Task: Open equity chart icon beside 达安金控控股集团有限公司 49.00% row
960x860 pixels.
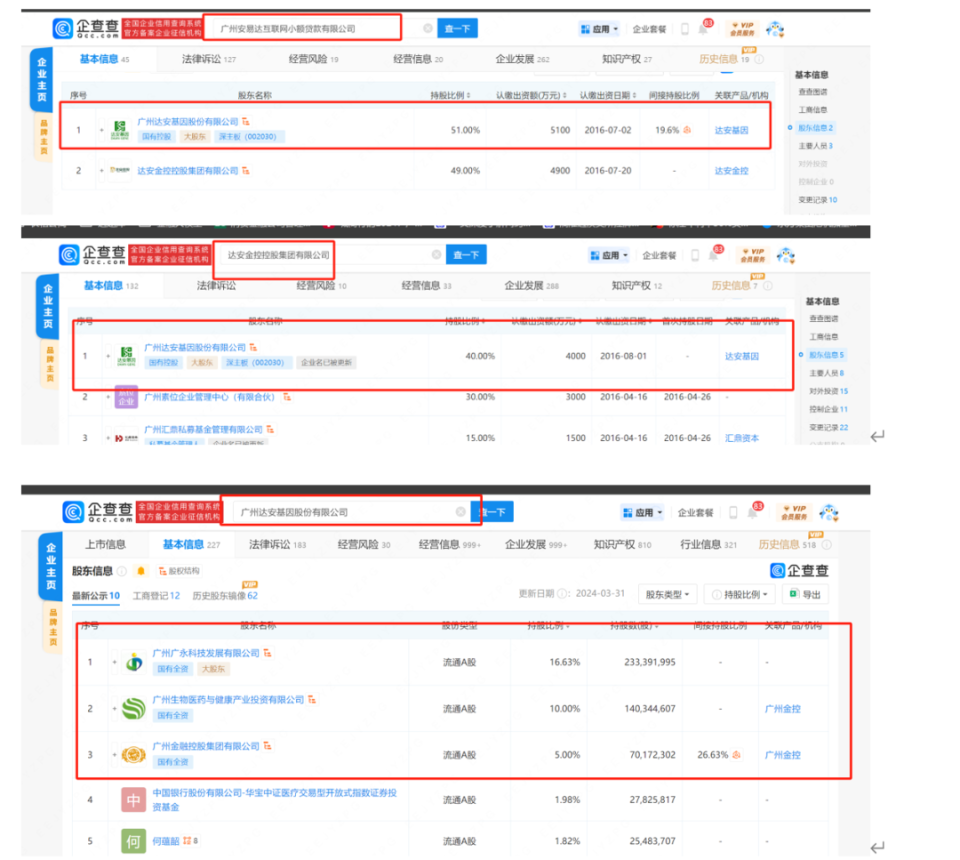Action: [246, 171]
